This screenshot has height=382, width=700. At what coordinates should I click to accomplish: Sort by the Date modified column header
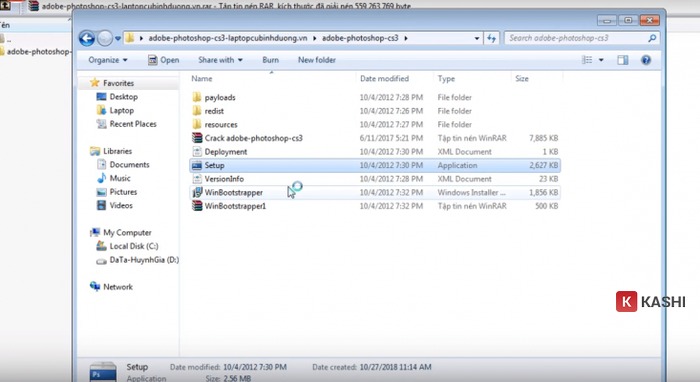coord(384,79)
